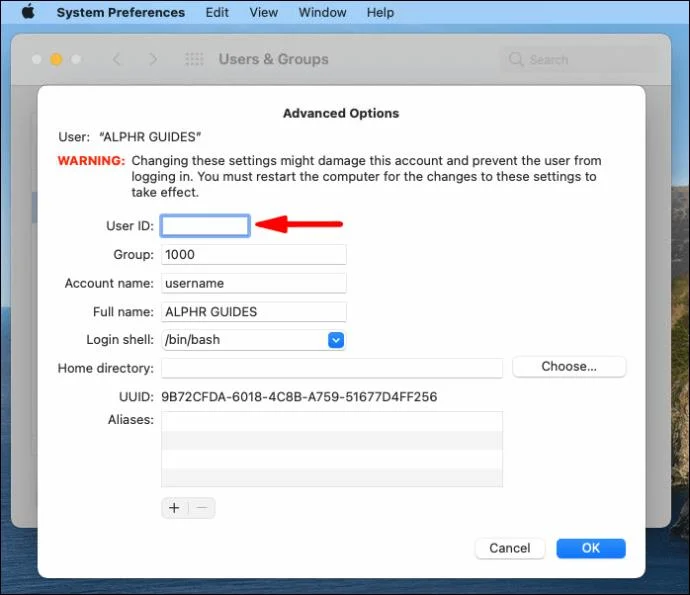Open the Help menu
The width and height of the screenshot is (690, 595).
380,12
